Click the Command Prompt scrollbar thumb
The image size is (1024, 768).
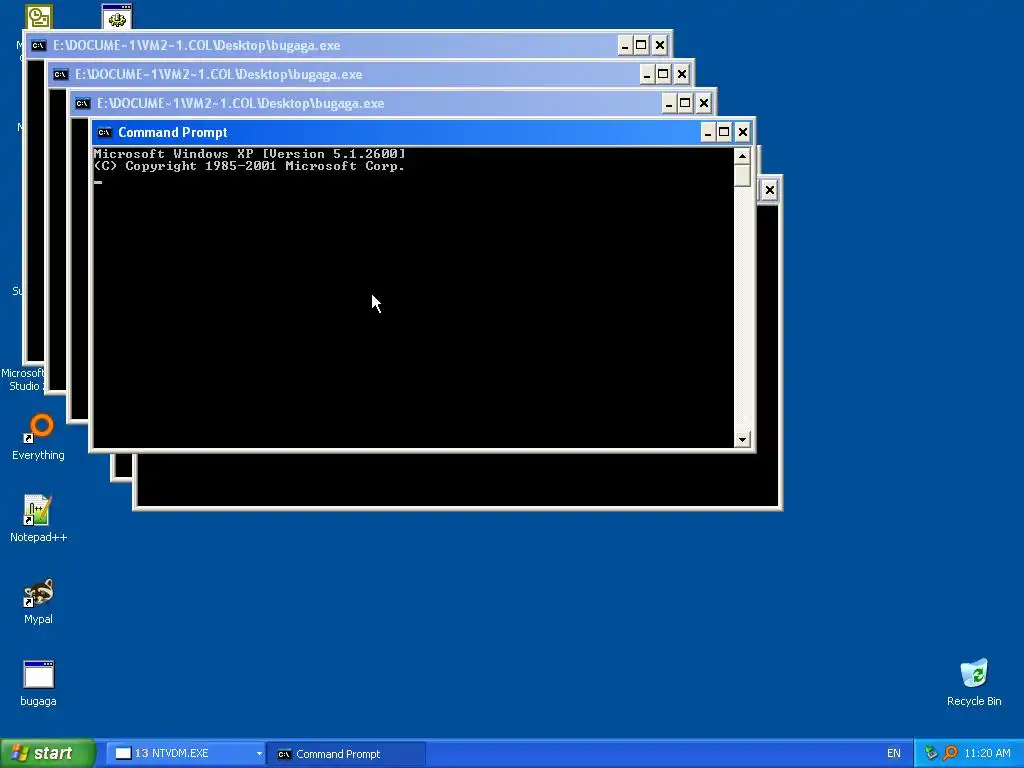point(742,176)
